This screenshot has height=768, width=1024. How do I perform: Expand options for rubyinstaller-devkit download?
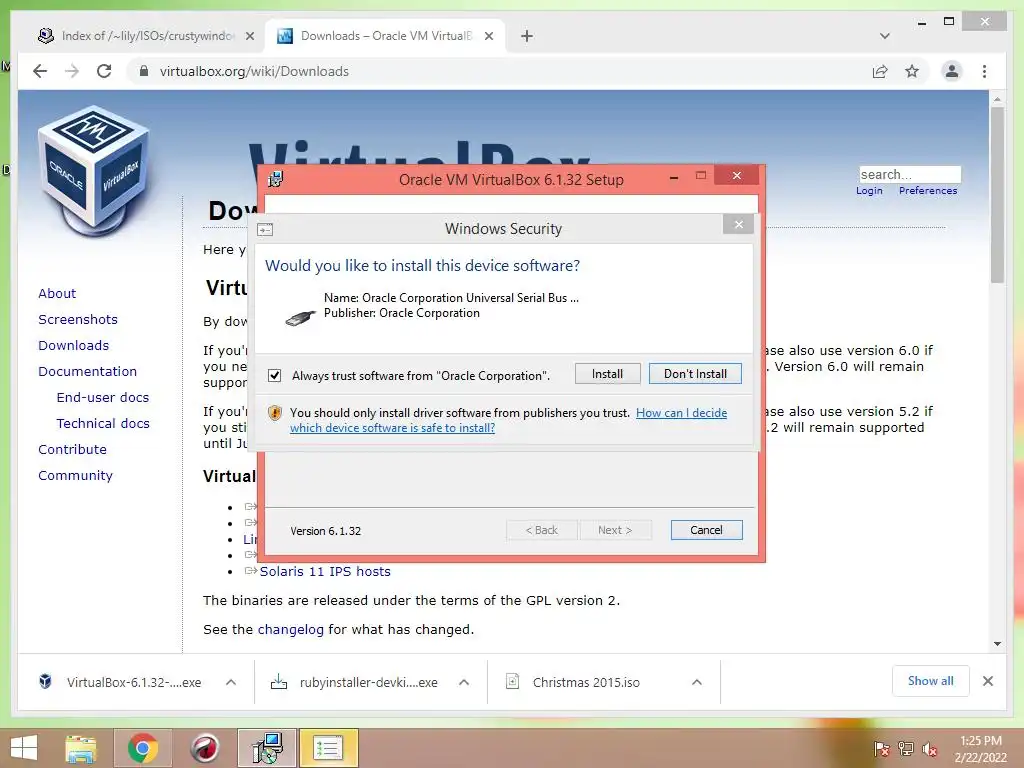(464, 682)
